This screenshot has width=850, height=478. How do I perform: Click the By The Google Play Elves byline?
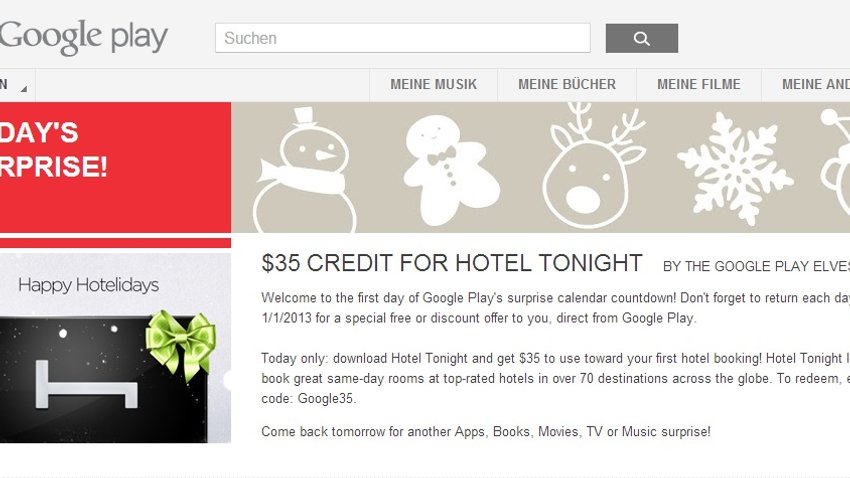tap(756, 266)
